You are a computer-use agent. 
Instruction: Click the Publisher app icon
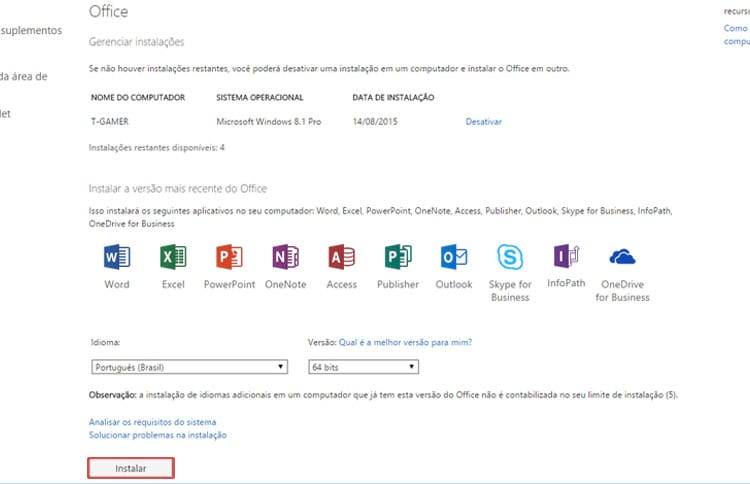pyautogui.click(x=398, y=257)
